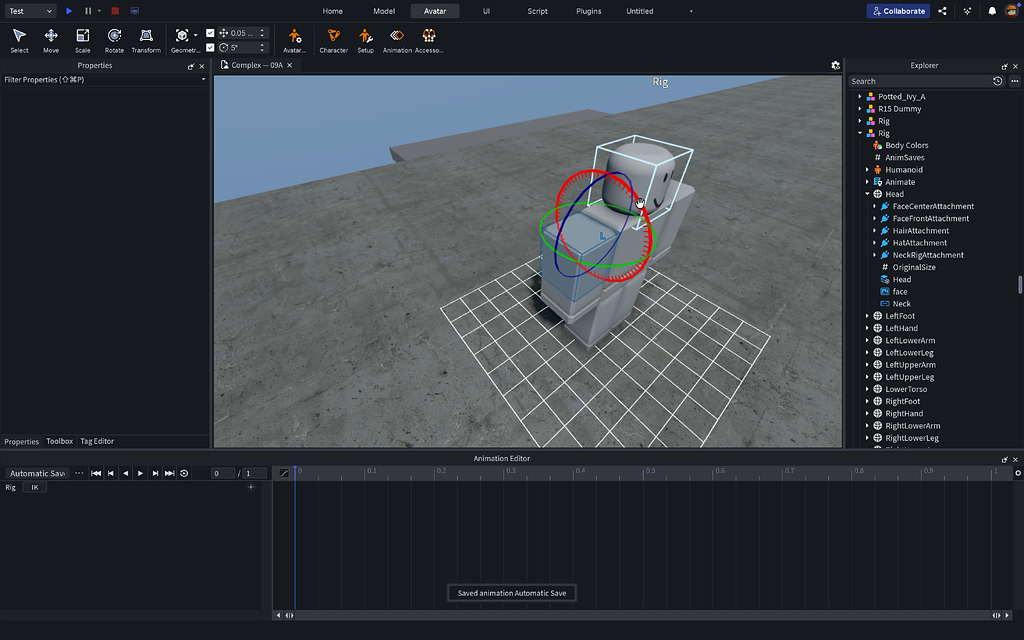Expand the FaceCenterAttachment node
The height and width of the screenshot is (640, 1024).
point(874,206)
